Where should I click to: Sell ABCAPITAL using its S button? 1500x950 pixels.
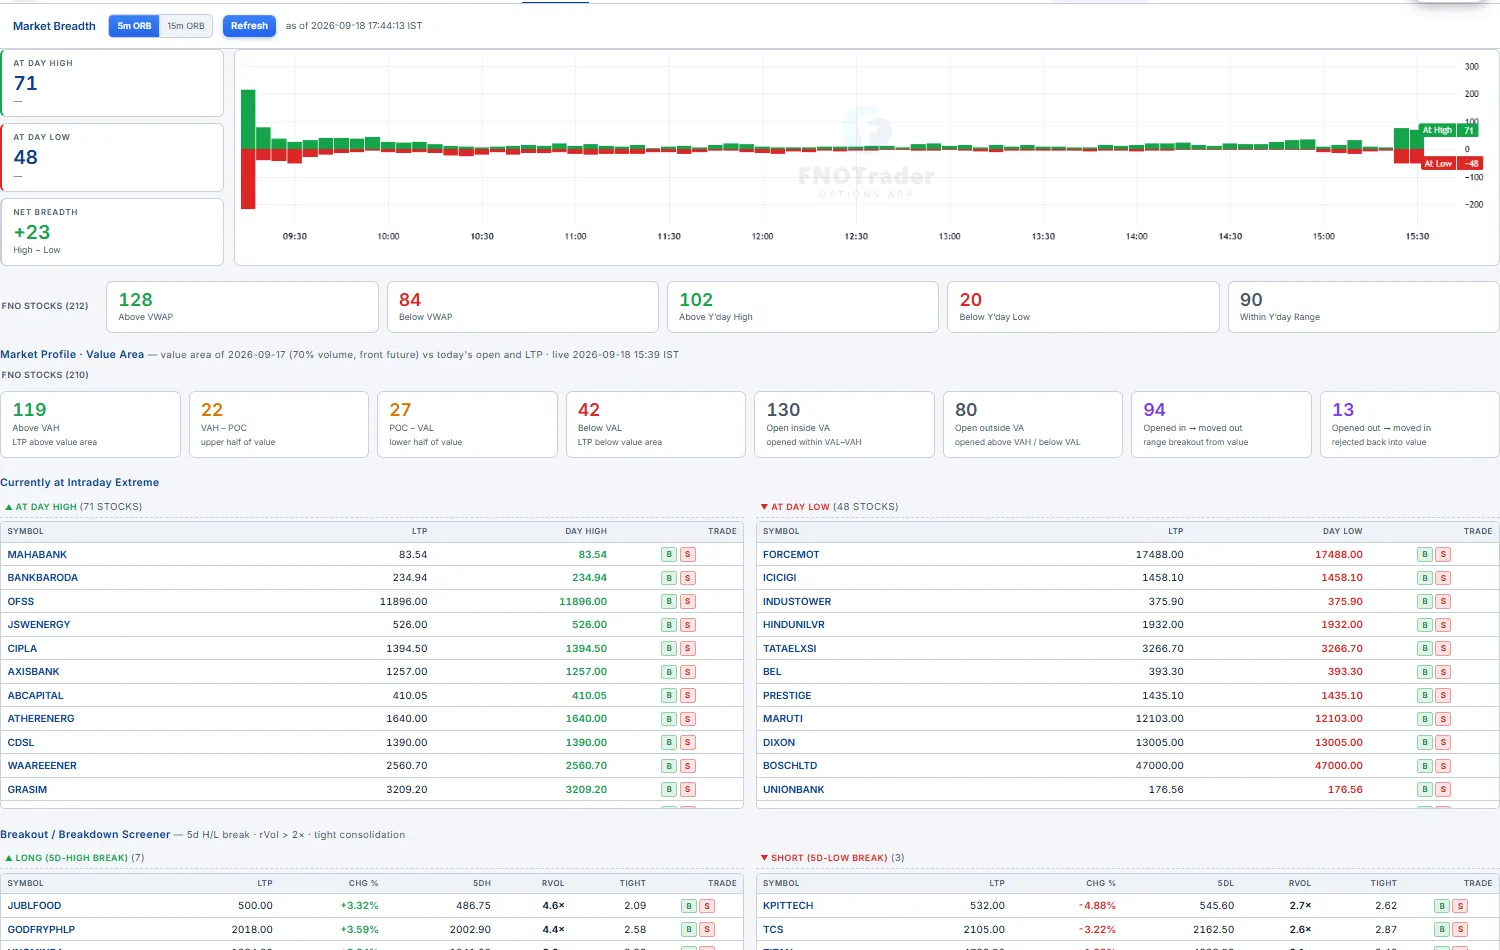click(x=687, y=696)
